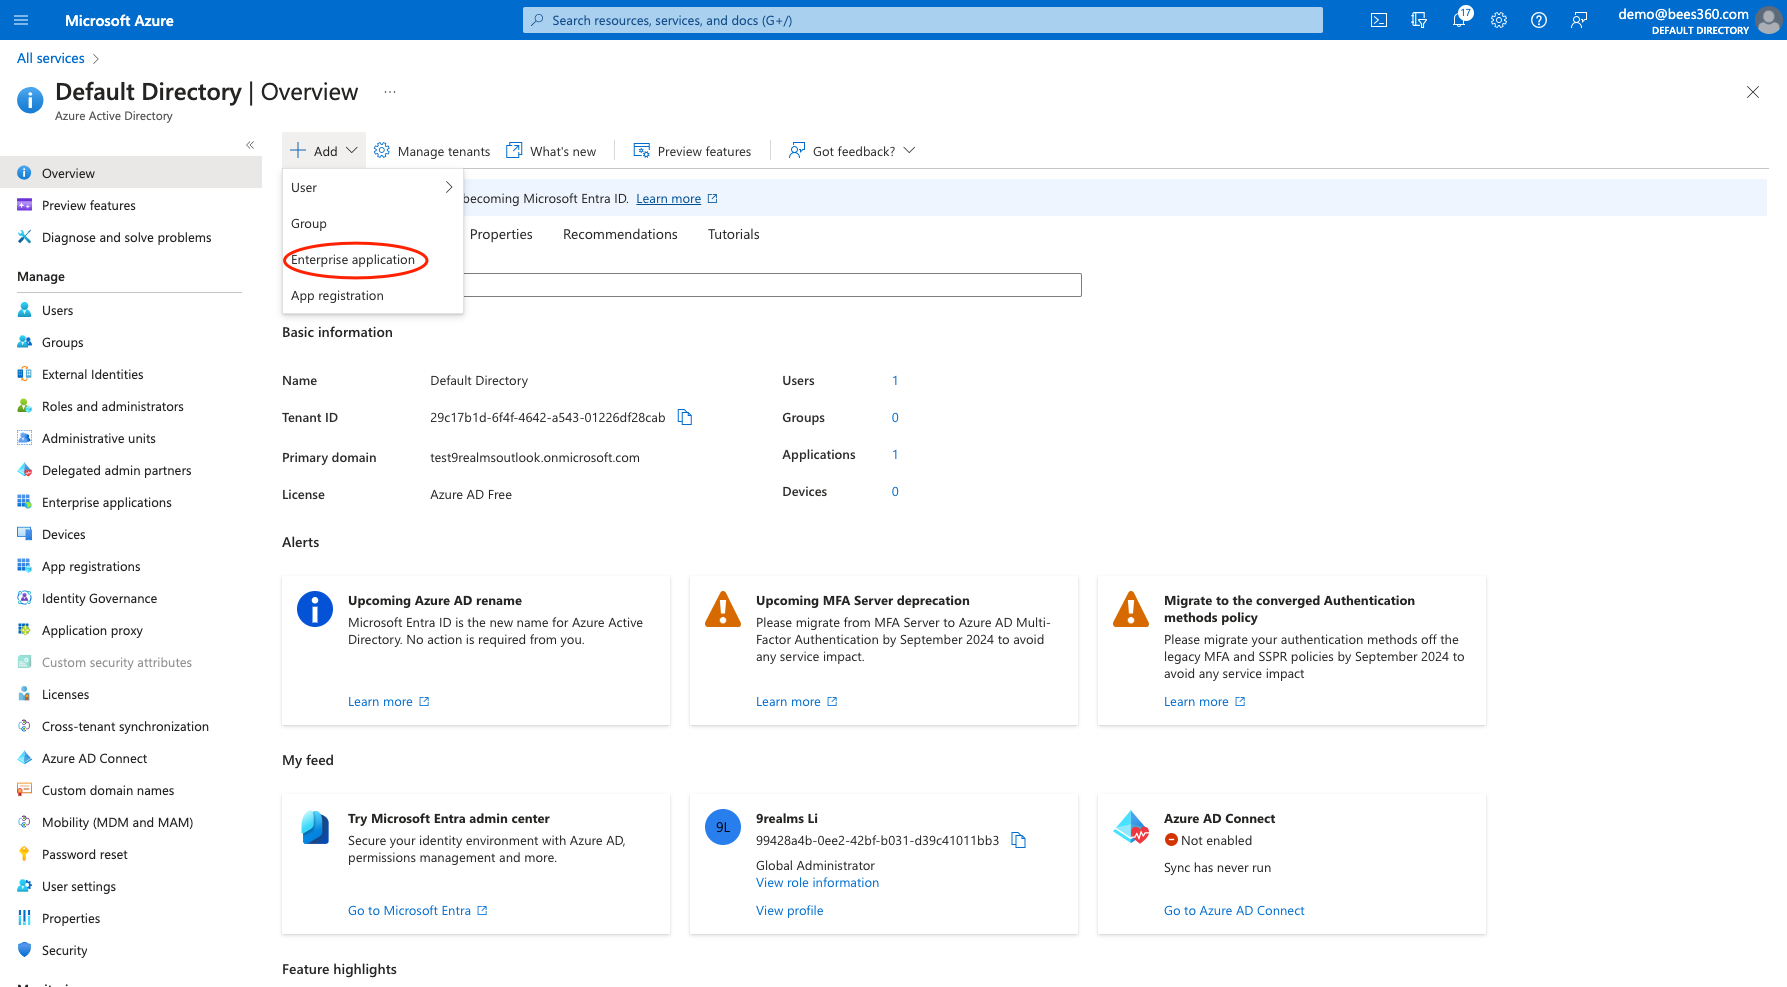The width and height of the screenshot is (1787, 987).
Task: Switch to the Properties tab
Action: click(x=501, y=234)
